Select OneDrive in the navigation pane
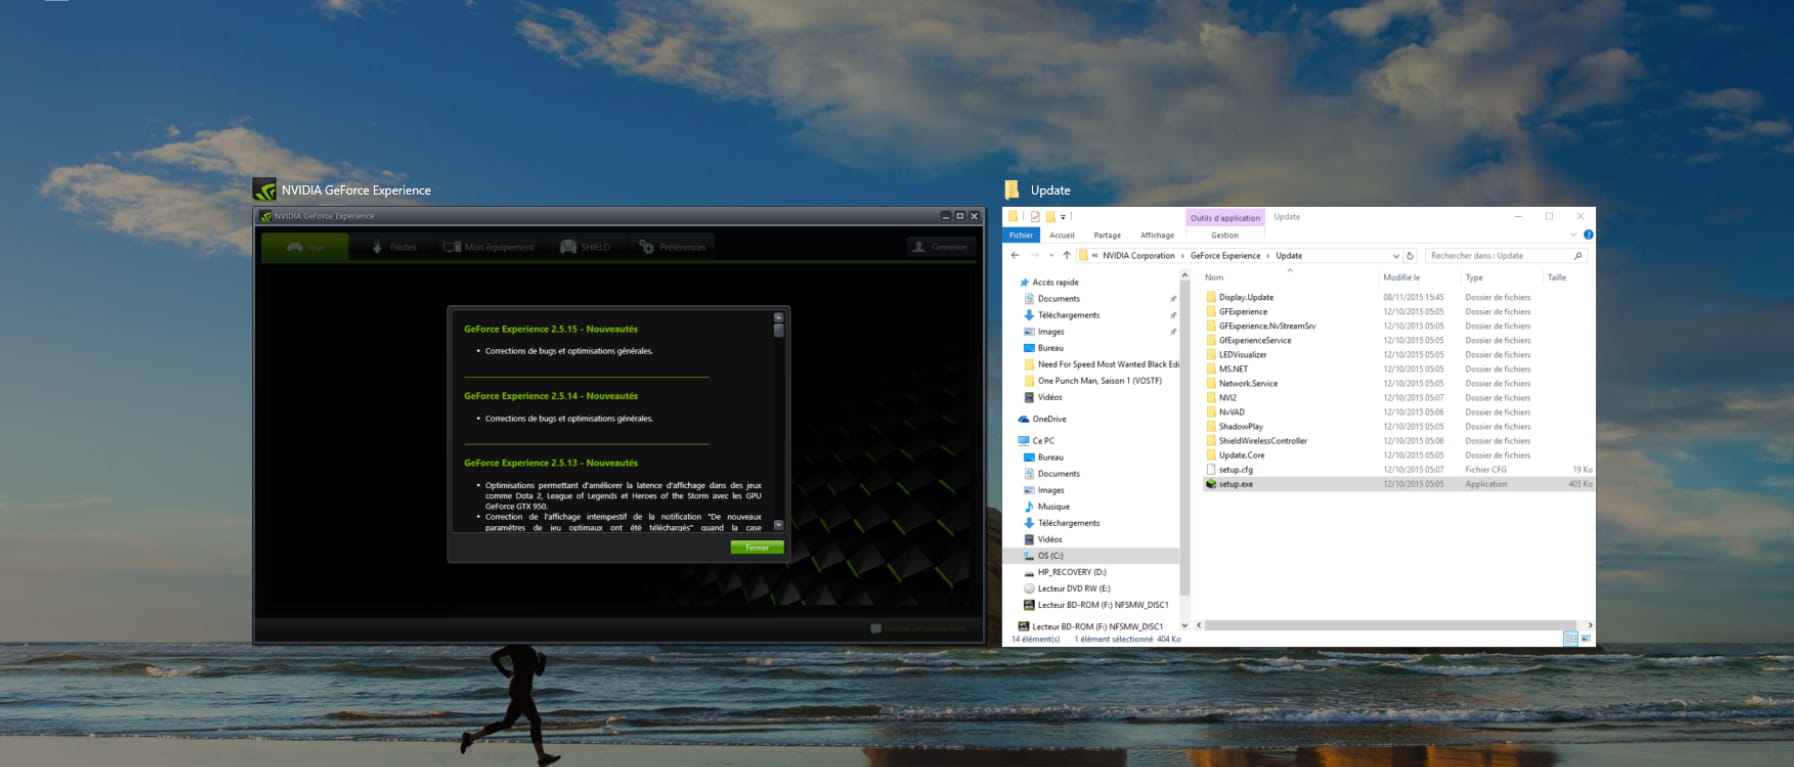The image size is (1794, 767). click(1042, 419)
